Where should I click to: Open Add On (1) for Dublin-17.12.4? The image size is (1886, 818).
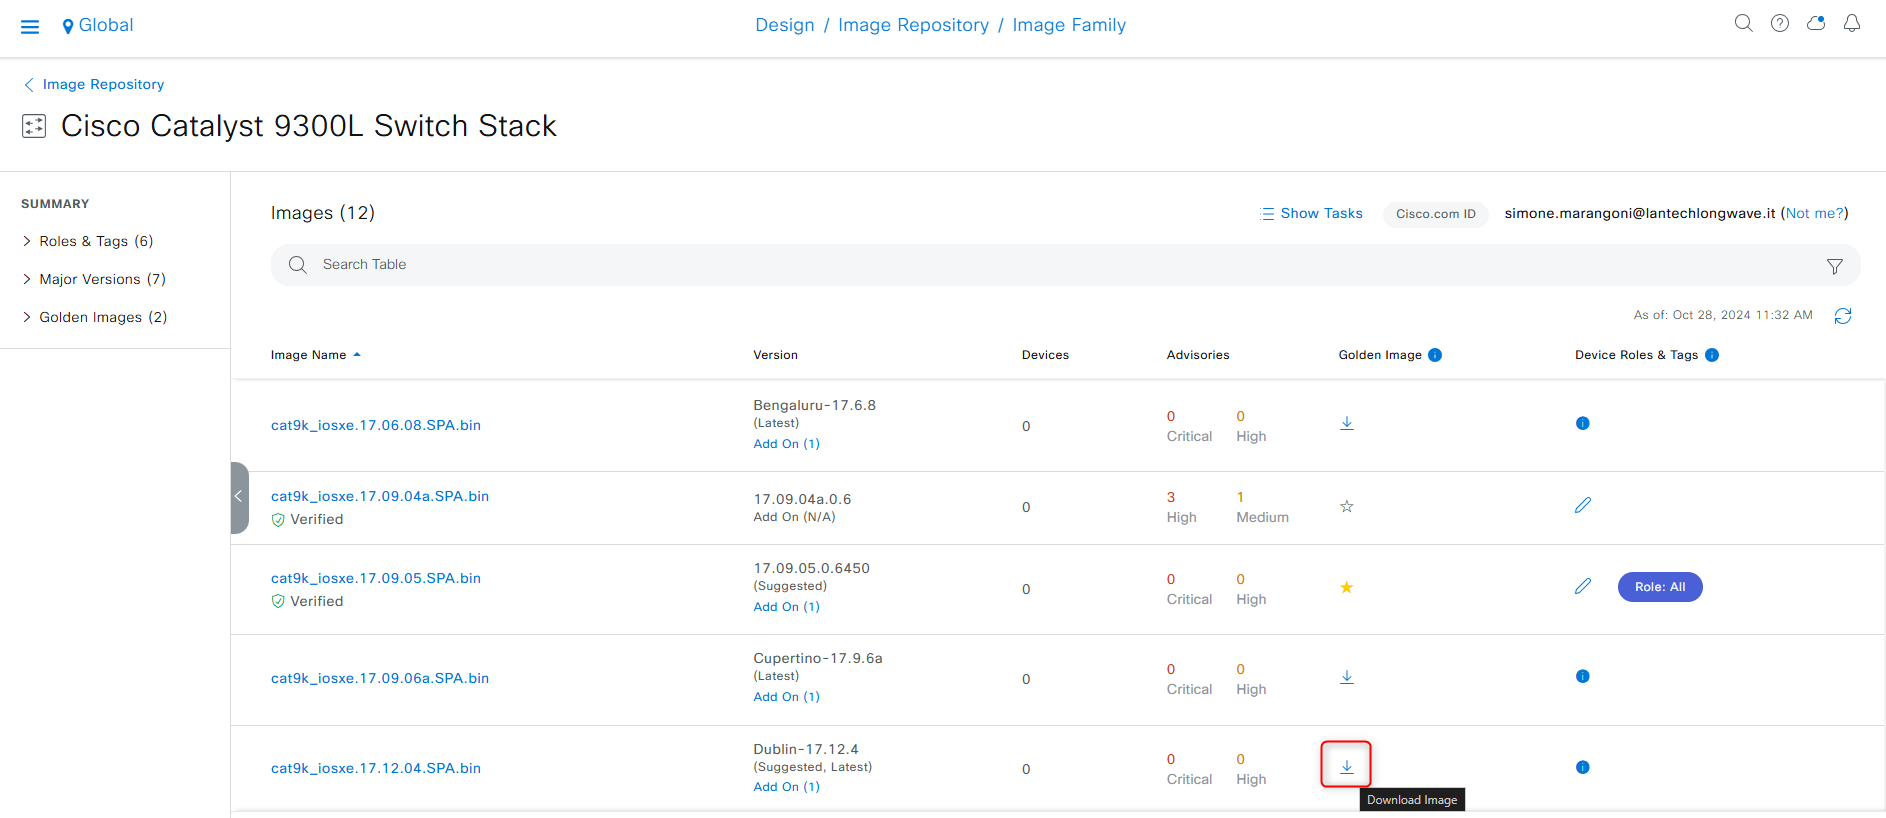tap(786, 787)
